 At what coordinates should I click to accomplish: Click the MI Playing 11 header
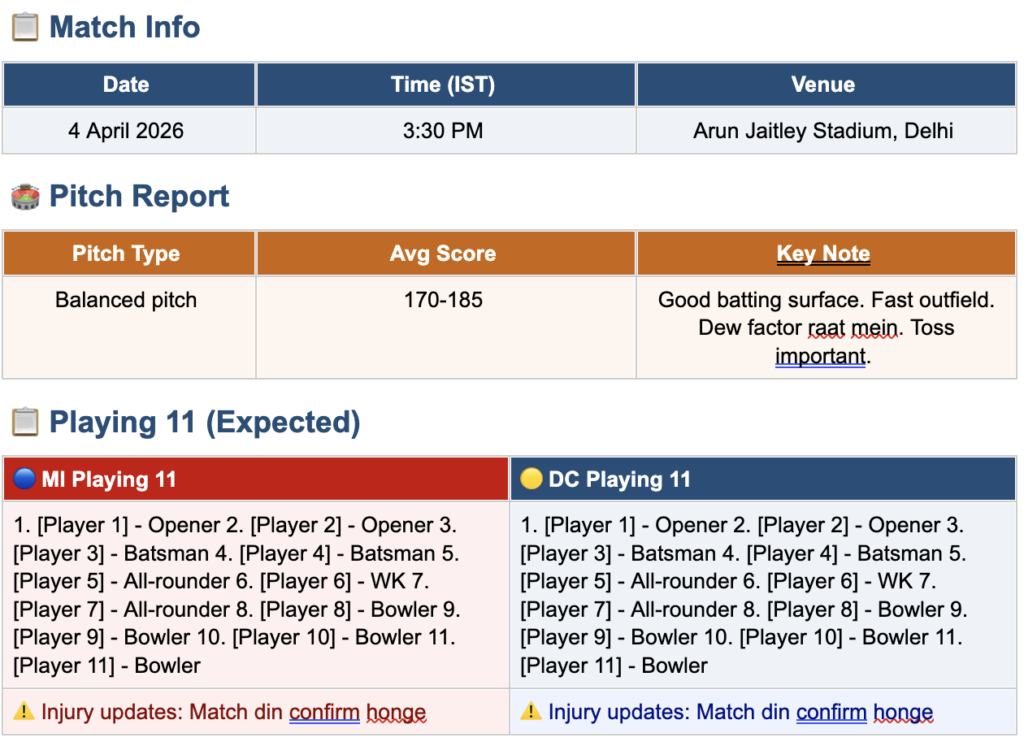[256, 479]
